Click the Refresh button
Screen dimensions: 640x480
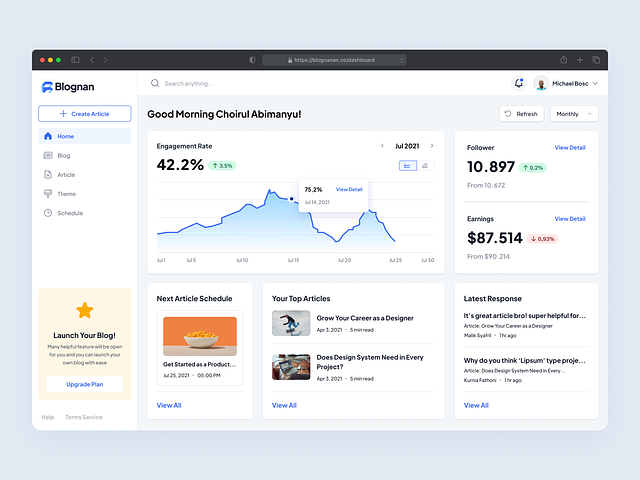tap(521, 114)
